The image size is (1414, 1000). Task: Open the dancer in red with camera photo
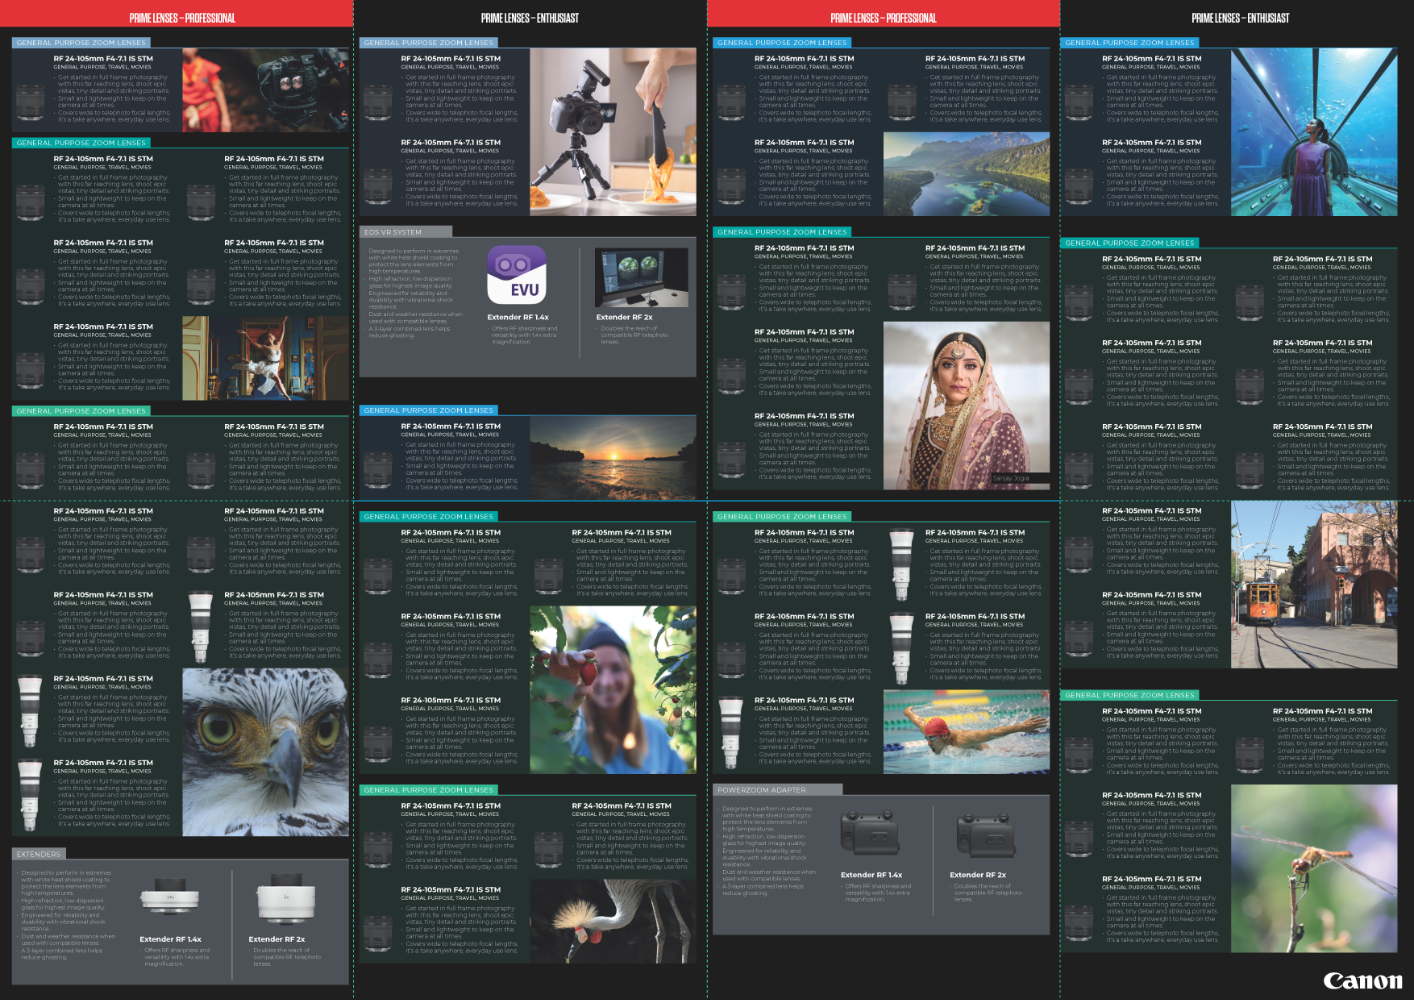(x=266, y=90)
